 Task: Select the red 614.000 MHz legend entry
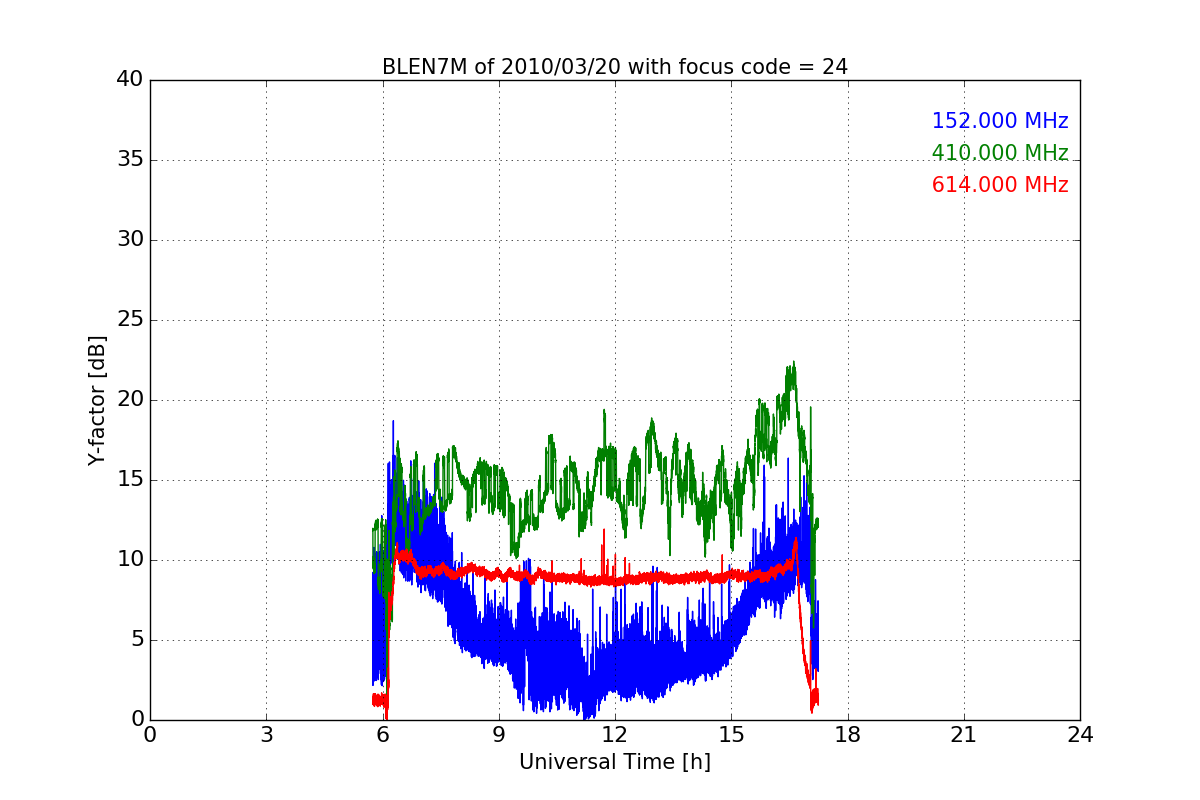click(x=1000, y=185)
